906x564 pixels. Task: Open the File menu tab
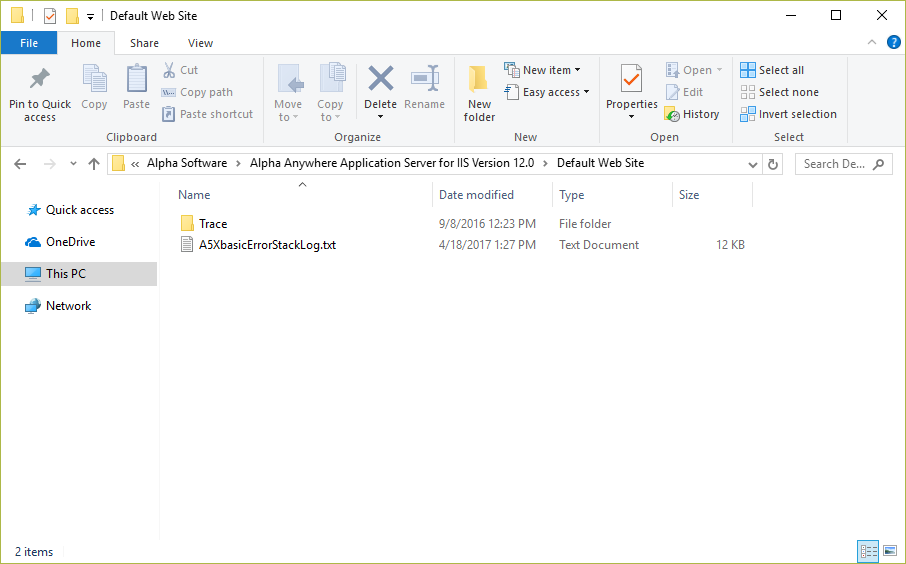[29, 43]
